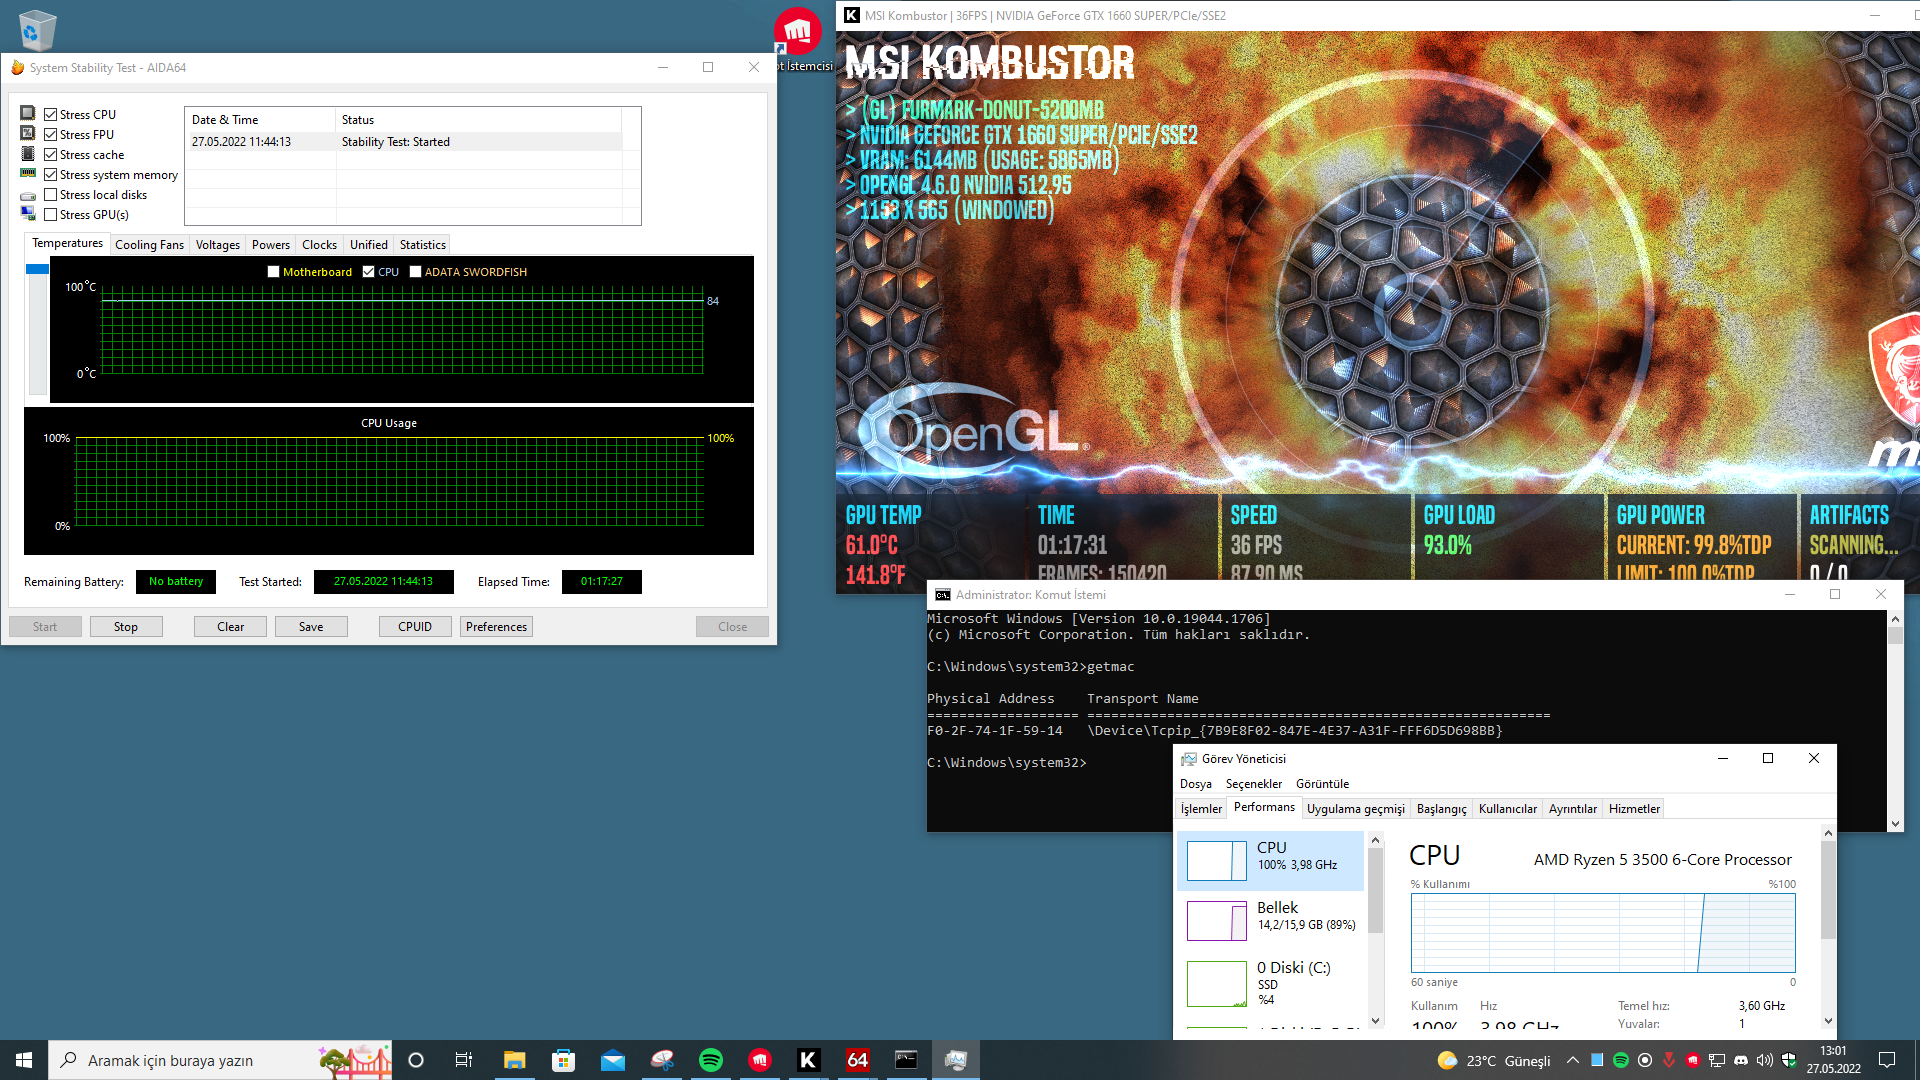
Task: Open Görüntüle menu in Task Manager
Action: (1322, 784)
